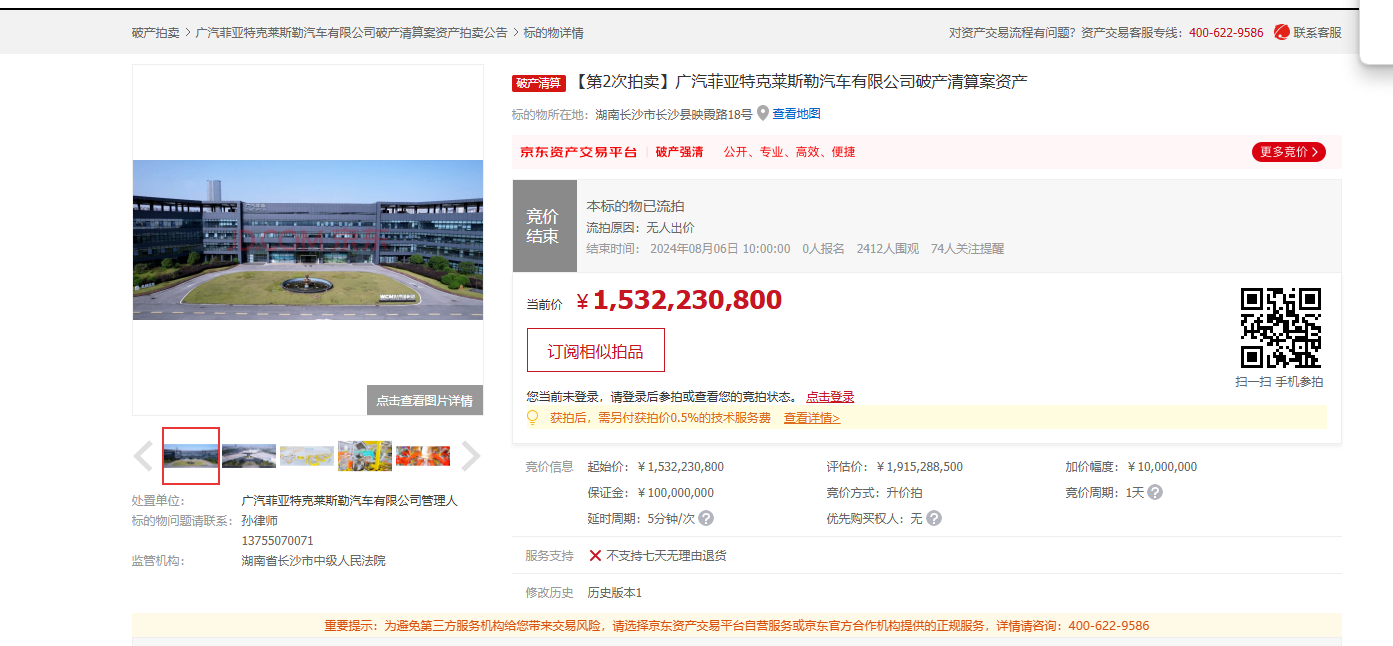1393x646 pixels.
Task: Click the 破产强清 label
Action: tap(680, 152)
